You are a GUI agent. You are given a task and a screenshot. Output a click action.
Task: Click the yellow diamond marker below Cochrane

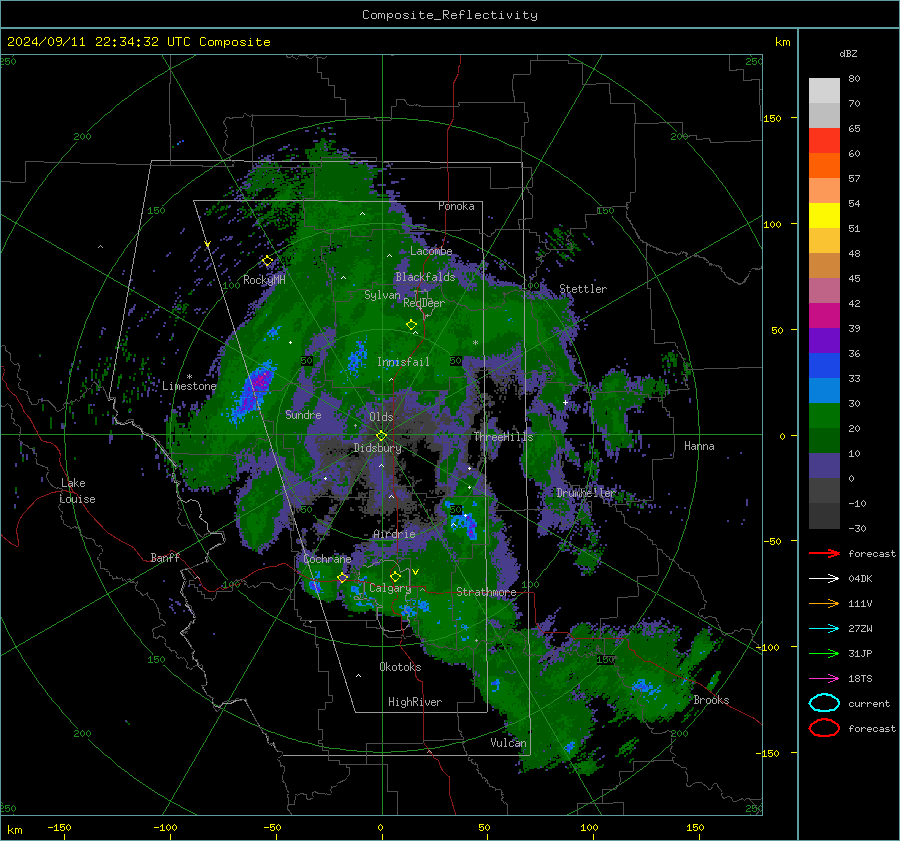pos(343,578)
